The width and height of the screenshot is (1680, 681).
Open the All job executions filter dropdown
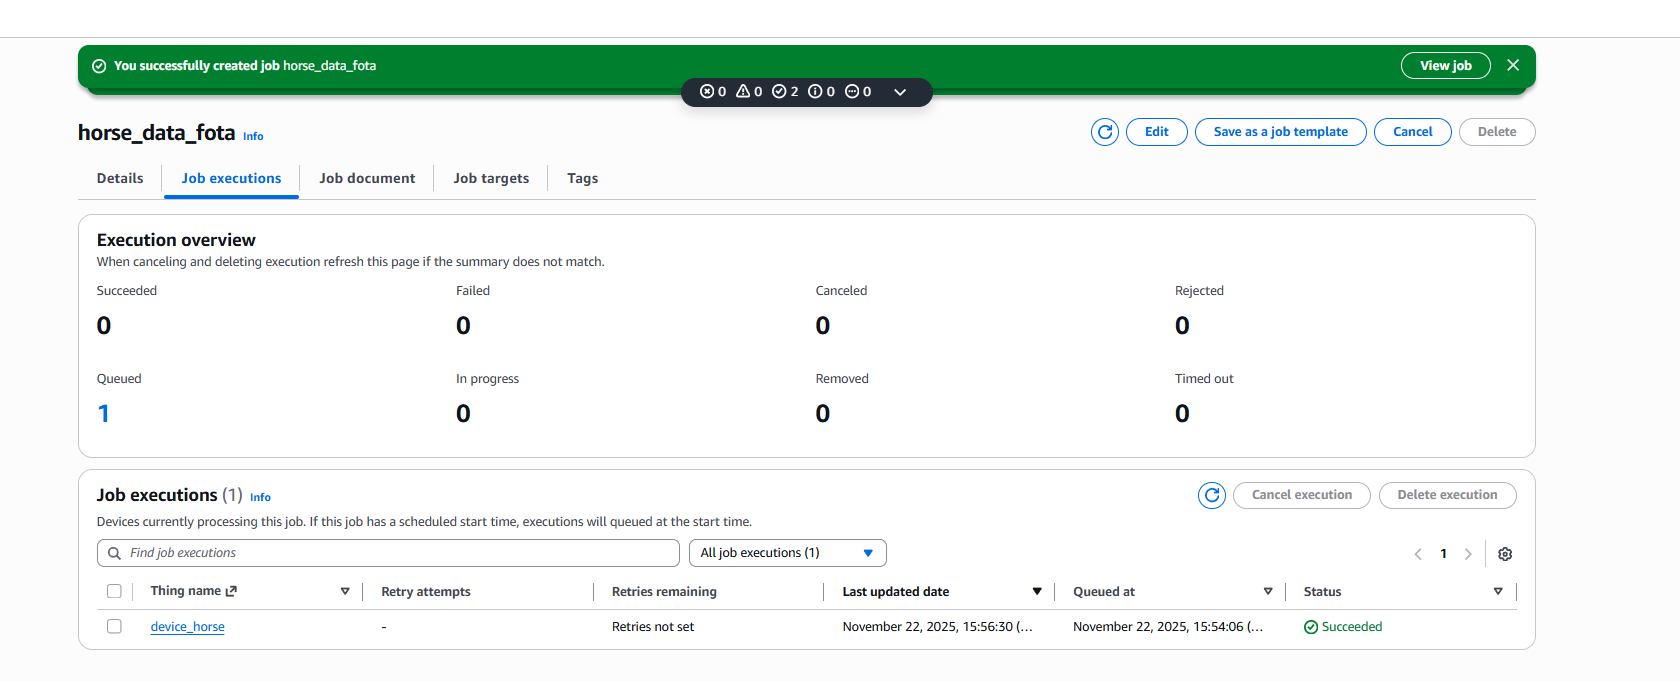pos(787,553)
